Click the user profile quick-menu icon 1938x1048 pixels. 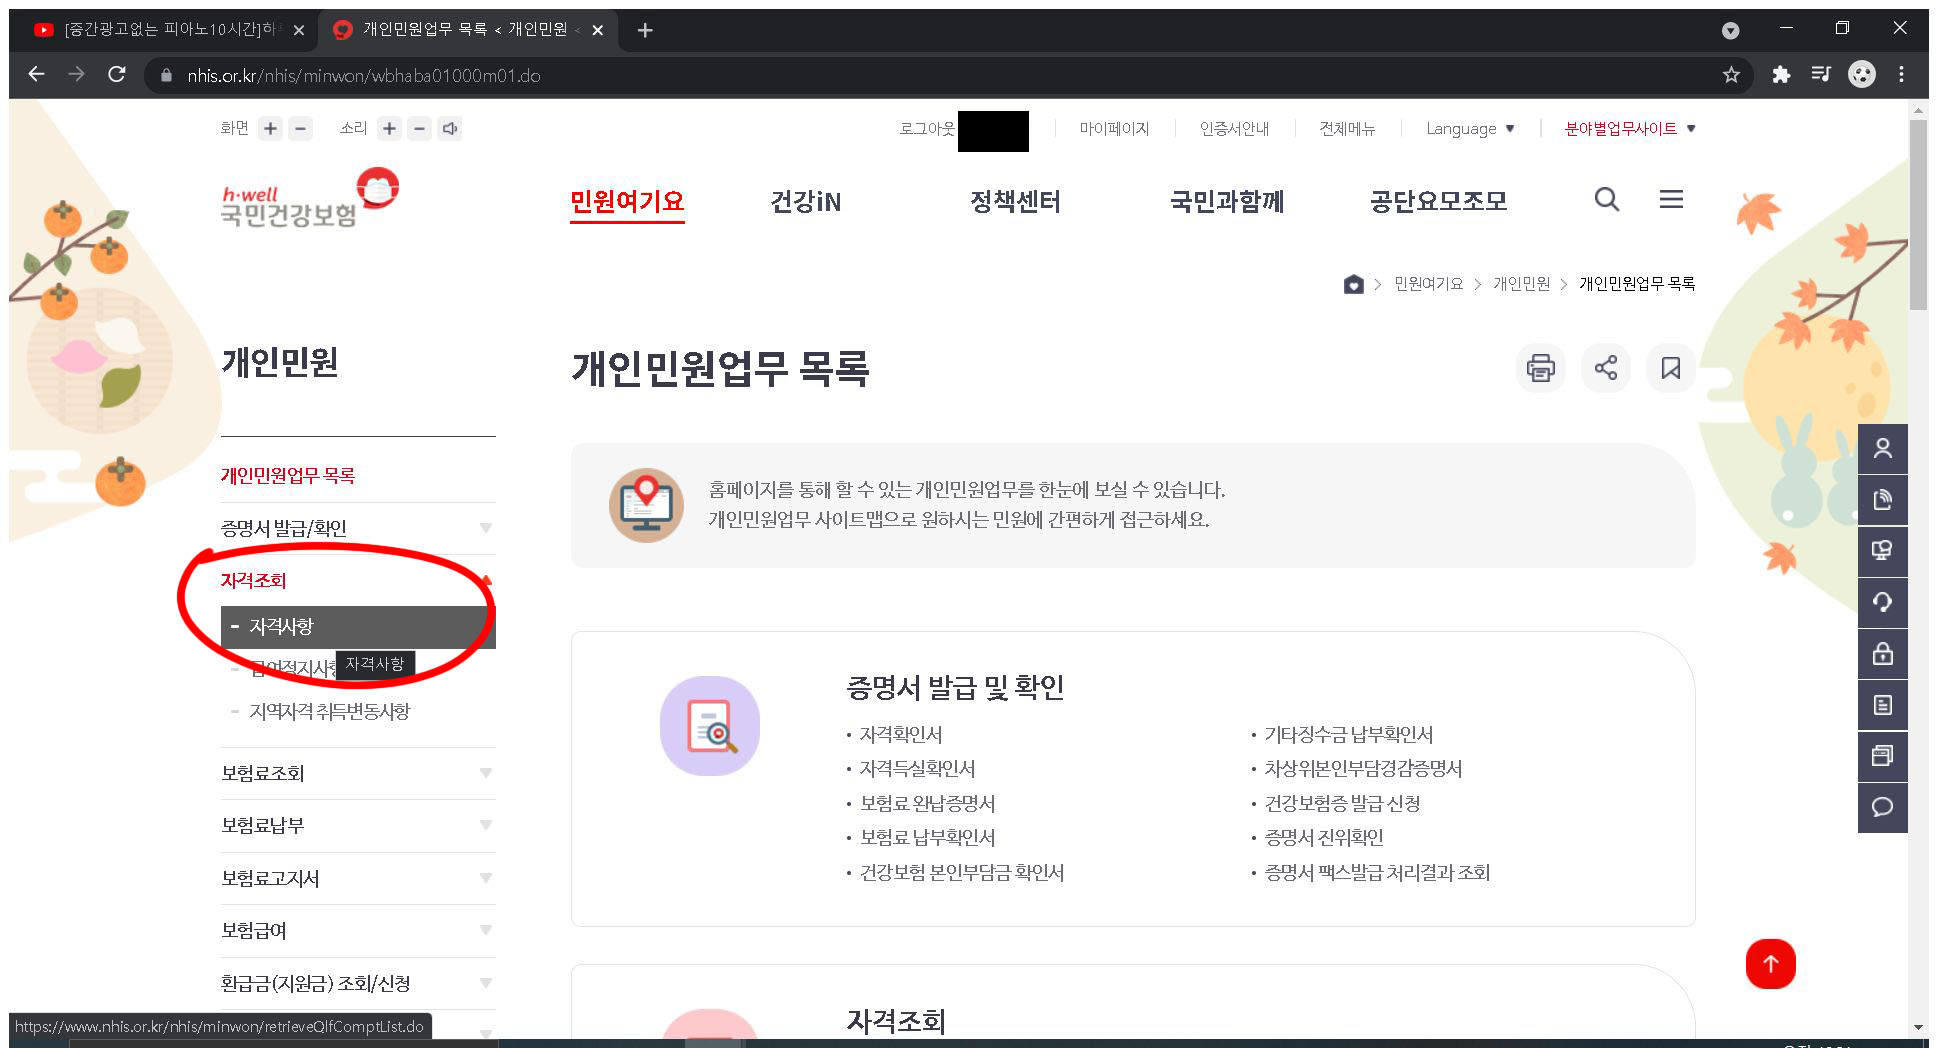pyautogui.click(x=1883, y=449)
